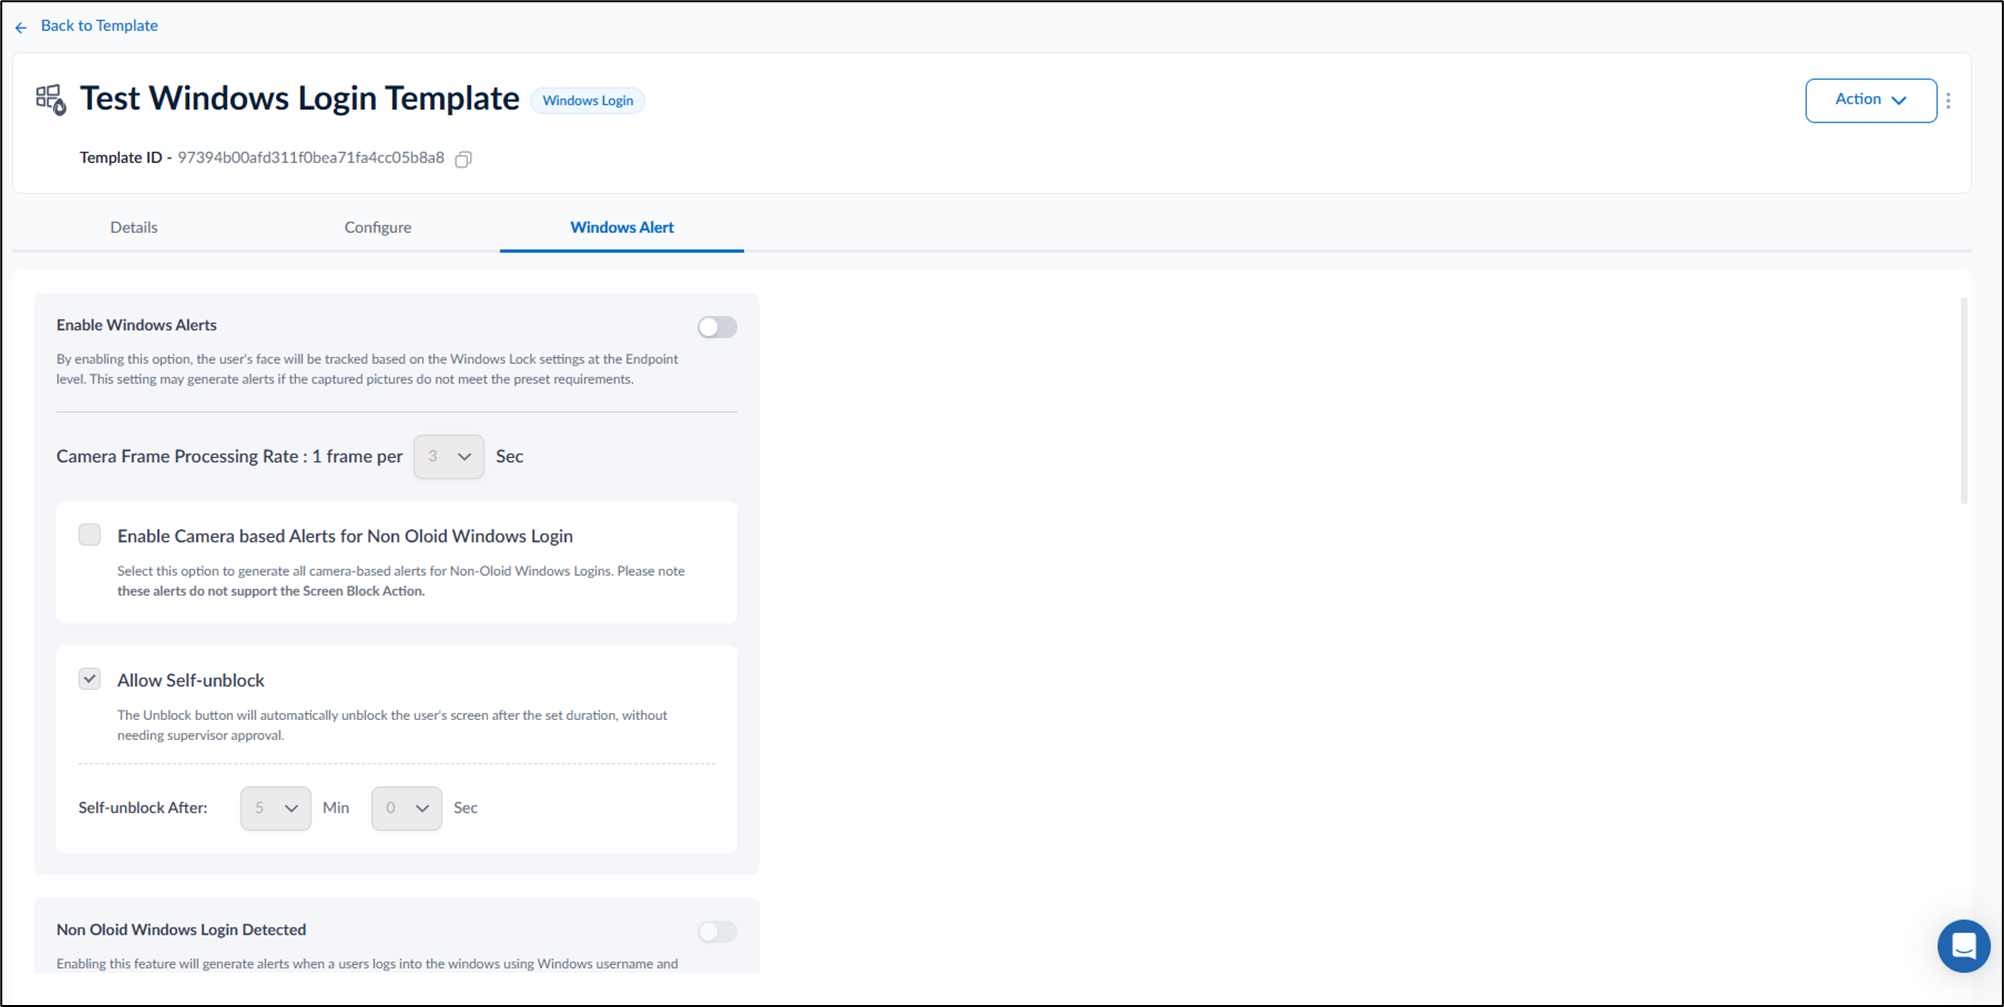Click the vertical scrollbar of the alert panel

[1964, 400]
